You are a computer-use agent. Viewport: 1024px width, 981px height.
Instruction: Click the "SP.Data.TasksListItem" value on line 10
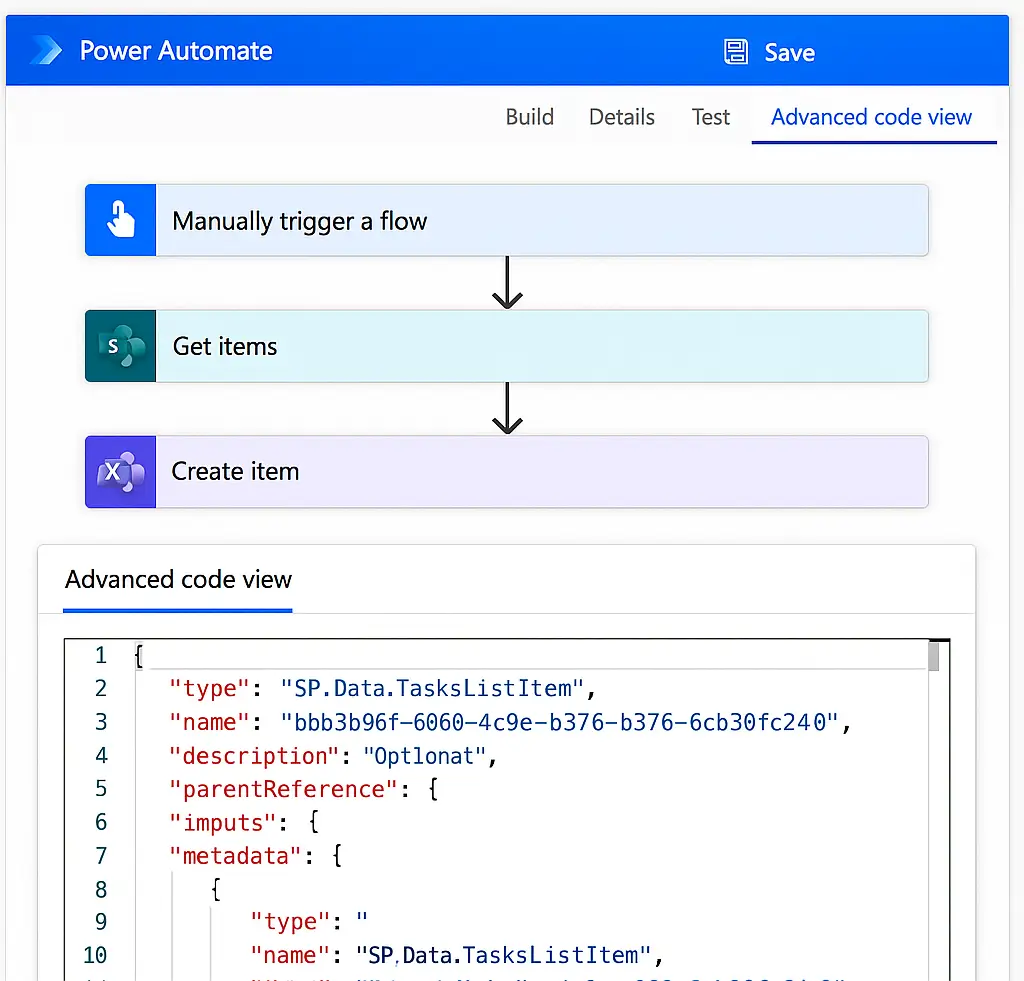pyautogui.click(x=504, y=956)
